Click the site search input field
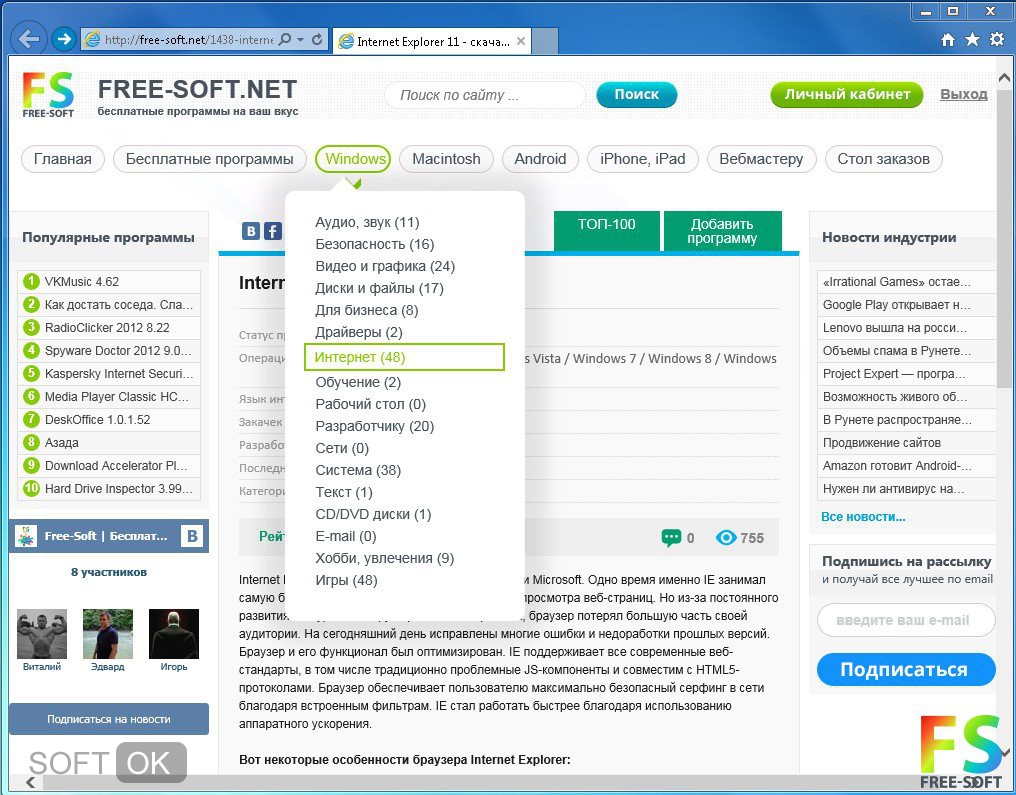Viewport: 1016px width, 795px height. tap(485, 95)
